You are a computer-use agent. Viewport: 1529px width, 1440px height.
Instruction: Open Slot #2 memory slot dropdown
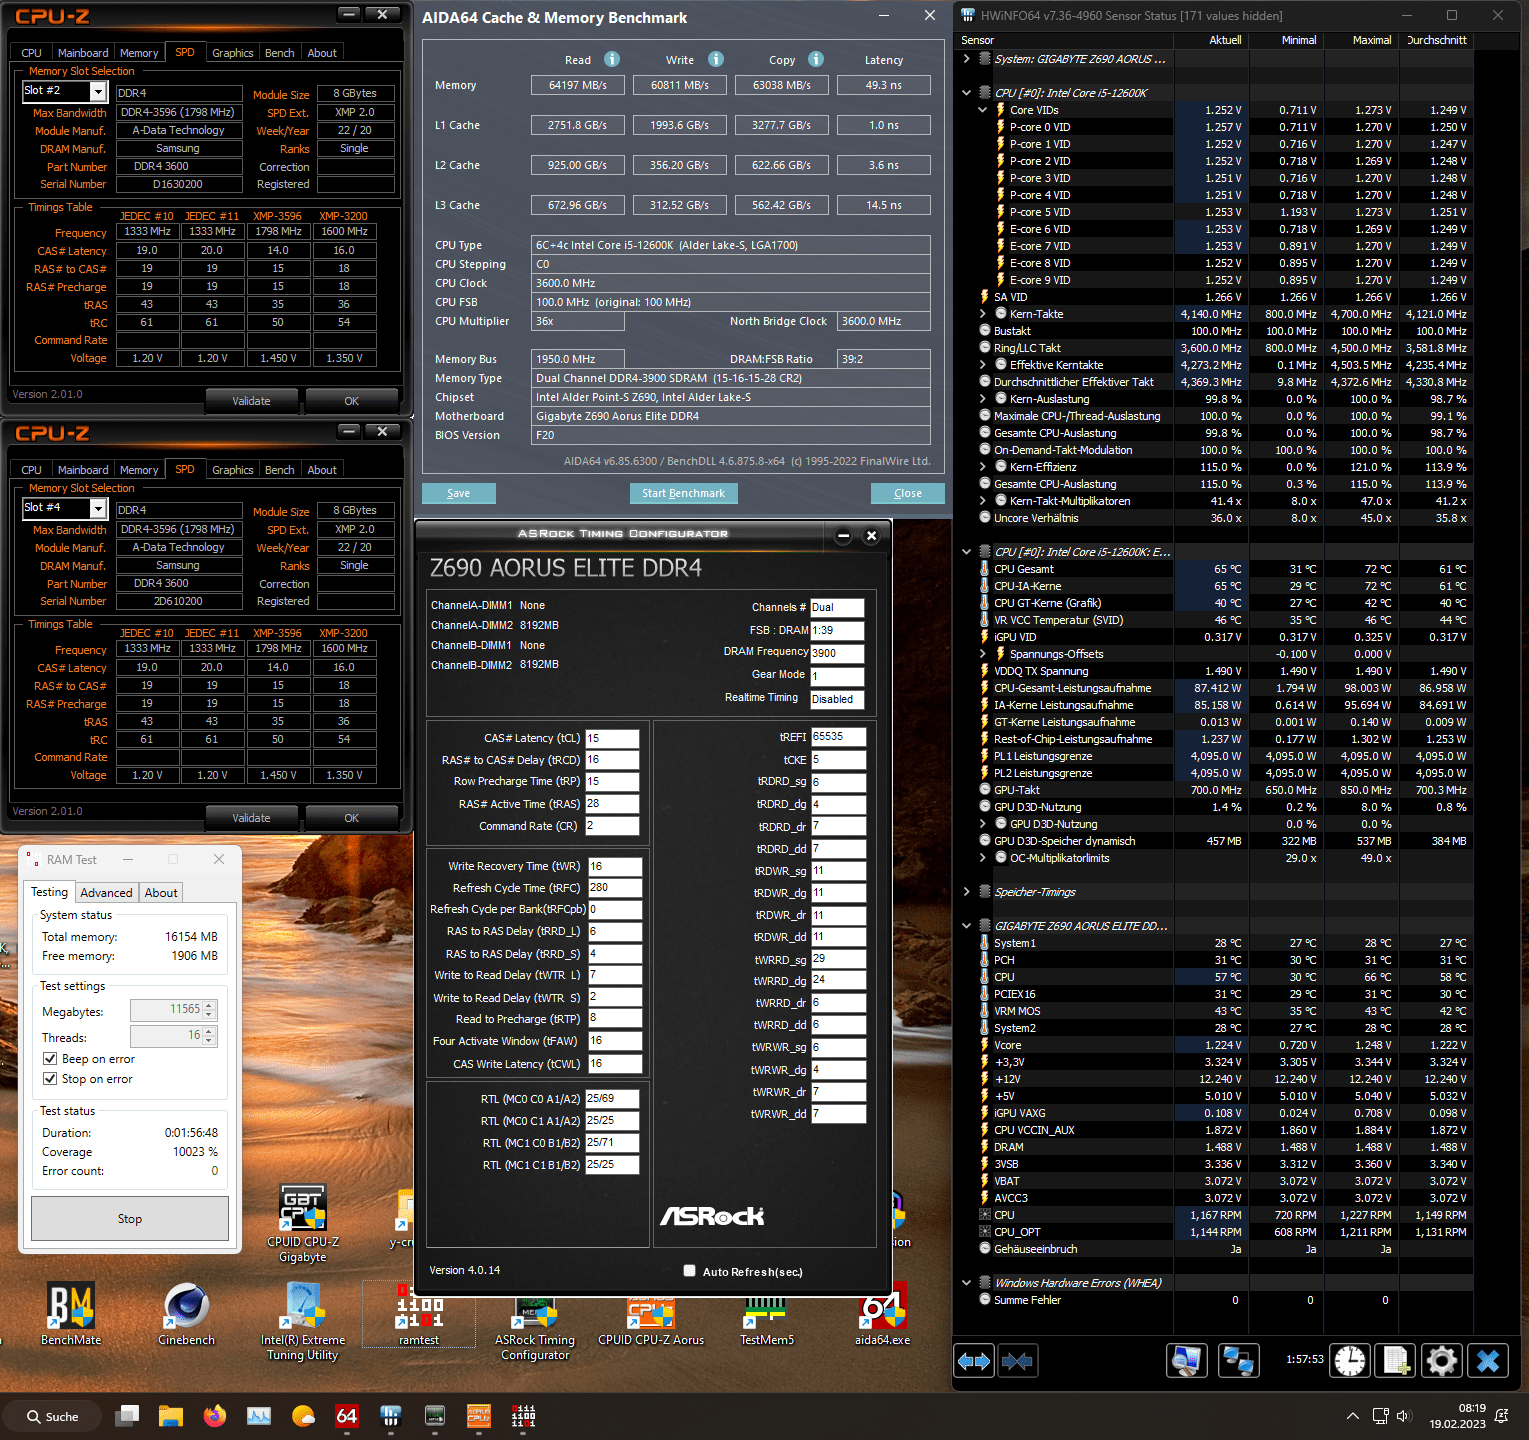point(98,91)
